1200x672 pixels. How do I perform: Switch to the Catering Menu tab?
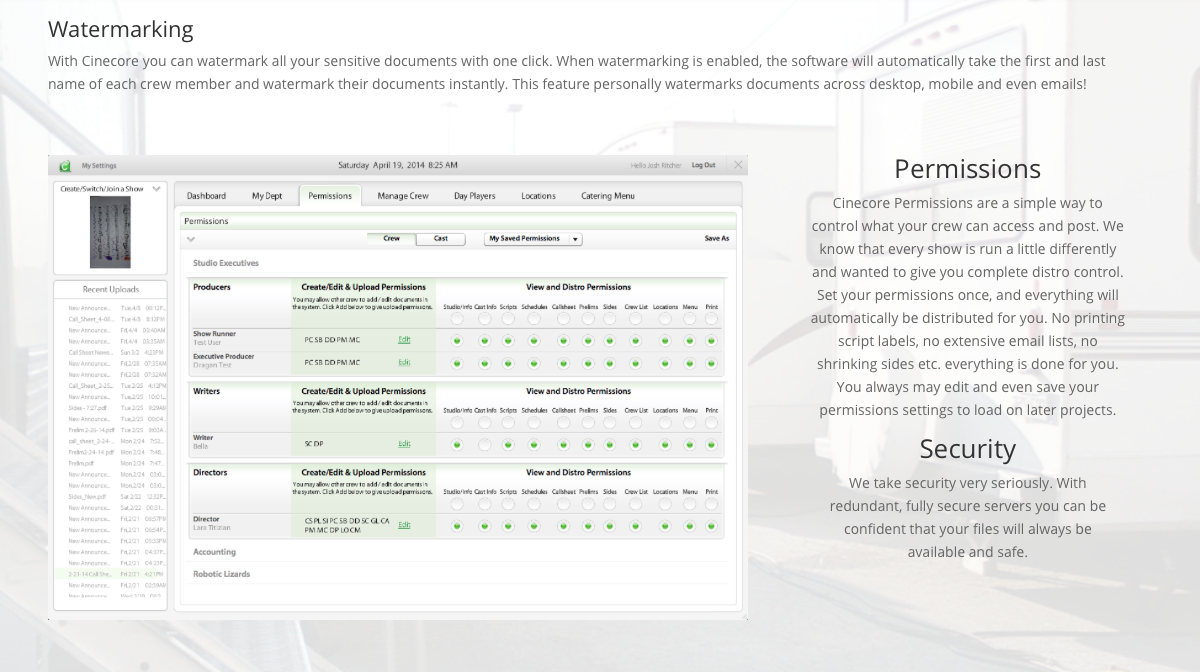coord(608,196)
